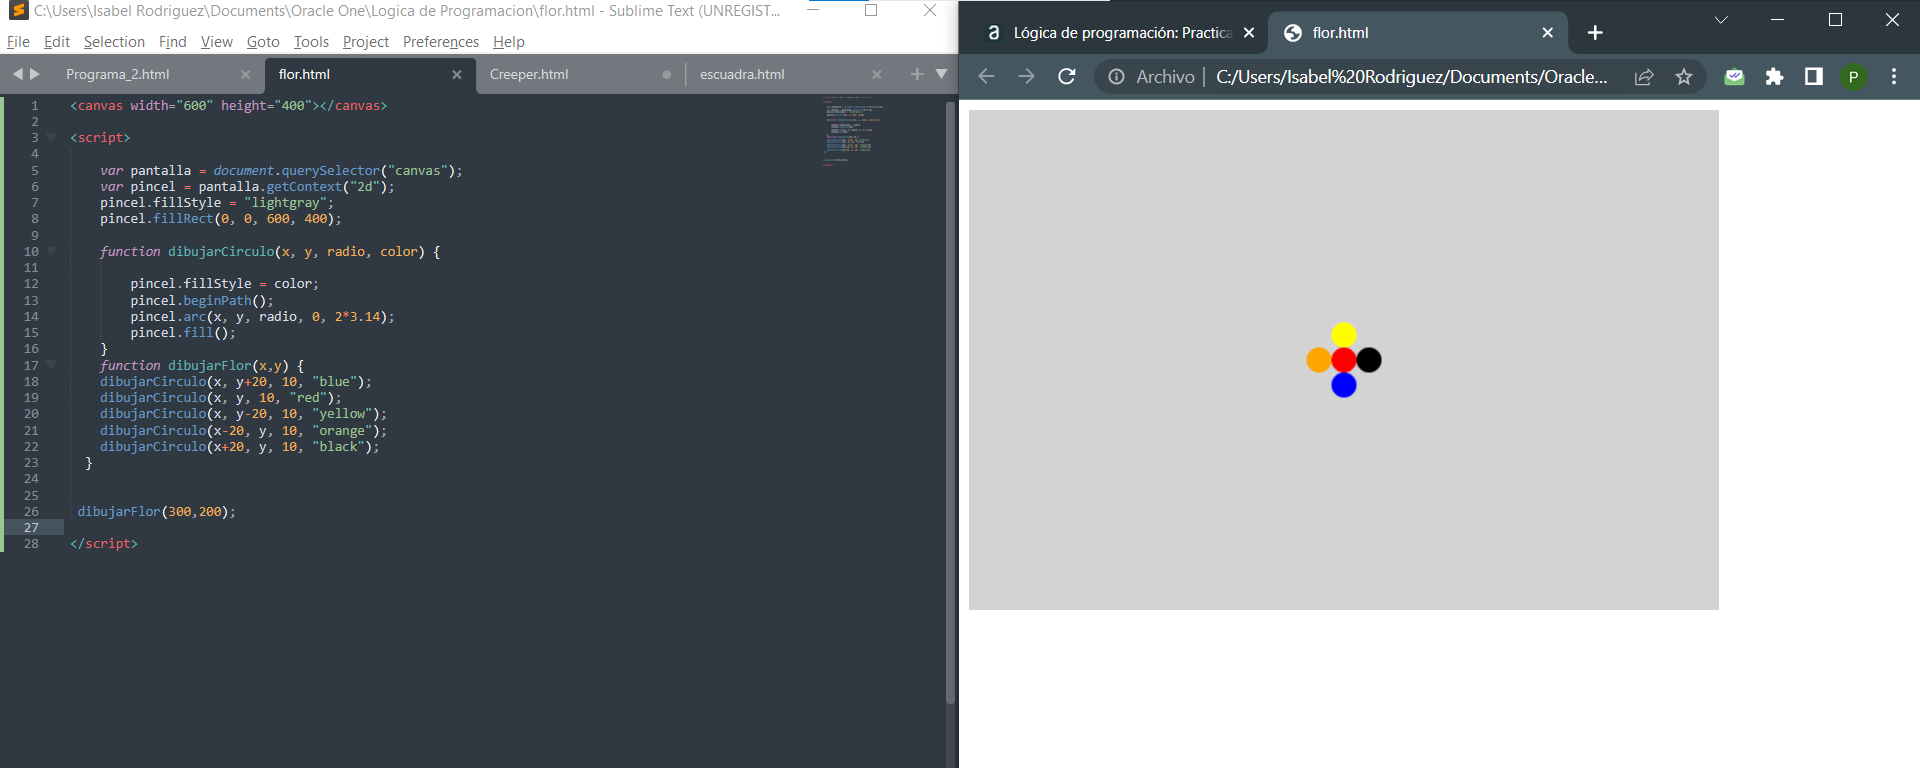Viewport: 1920px width, 768px height.
Task: Click the blue circle on the canvas
Action: 1344,385
